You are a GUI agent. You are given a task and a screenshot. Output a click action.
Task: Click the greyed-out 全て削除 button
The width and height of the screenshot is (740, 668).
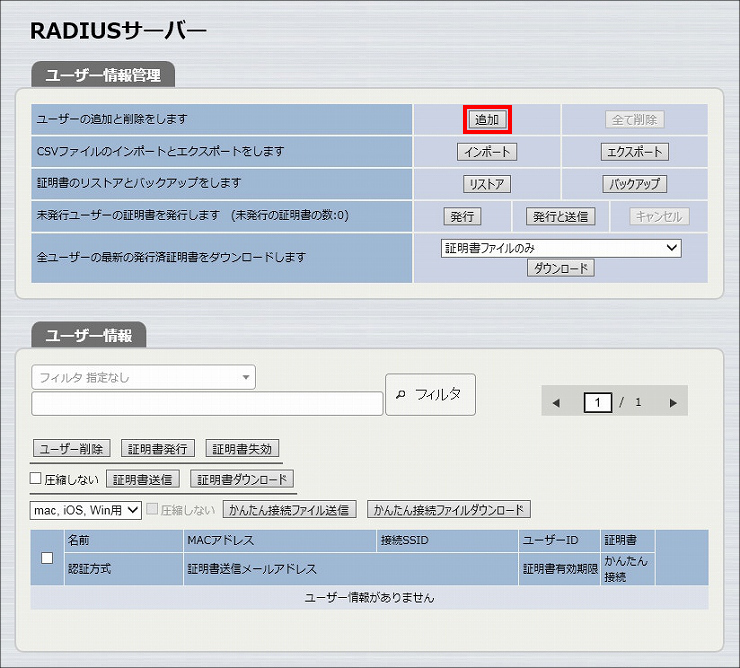click(x=634, y=119)
